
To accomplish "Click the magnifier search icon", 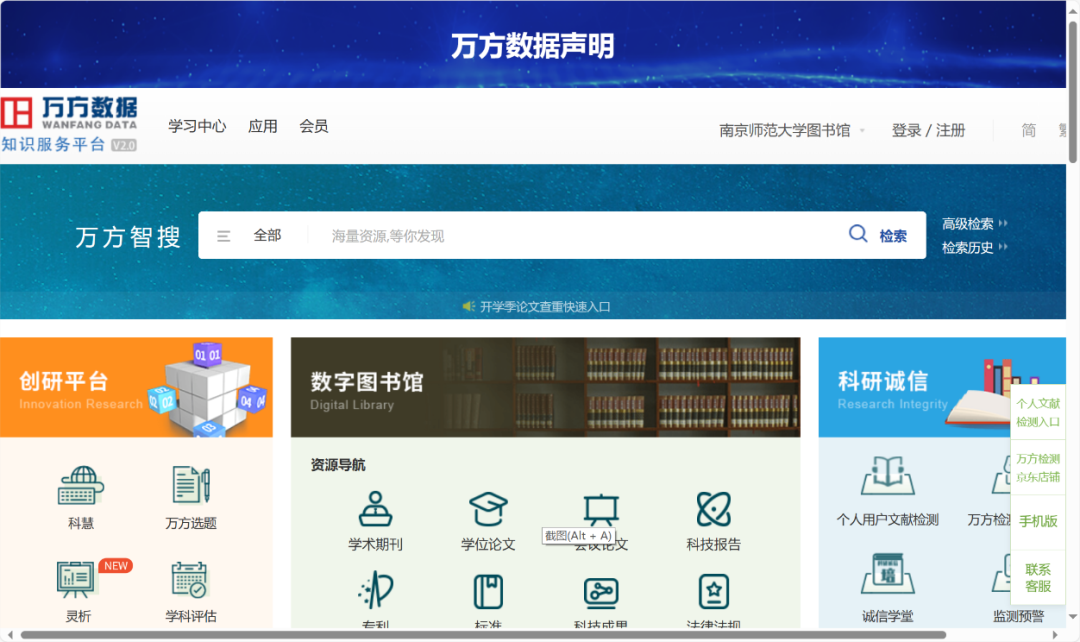I will point(858,234).
